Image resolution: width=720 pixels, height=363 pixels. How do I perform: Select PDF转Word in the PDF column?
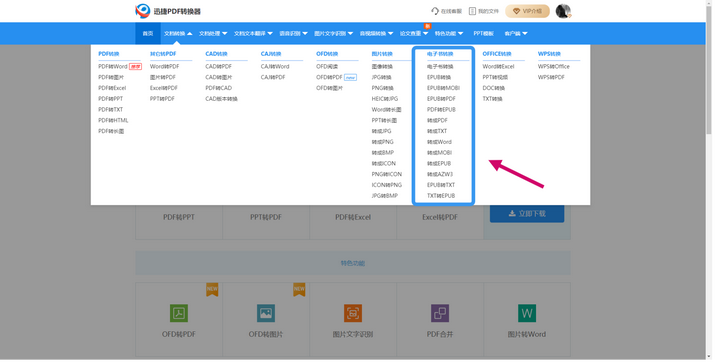point(112,67)
